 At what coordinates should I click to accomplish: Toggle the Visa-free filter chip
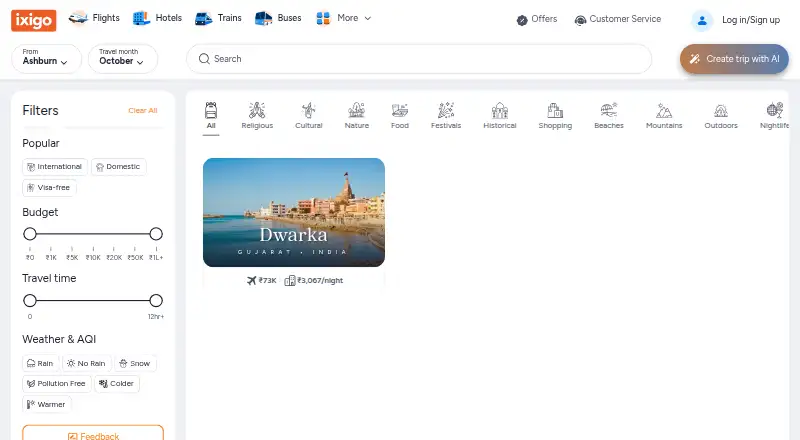coord(49,188)
